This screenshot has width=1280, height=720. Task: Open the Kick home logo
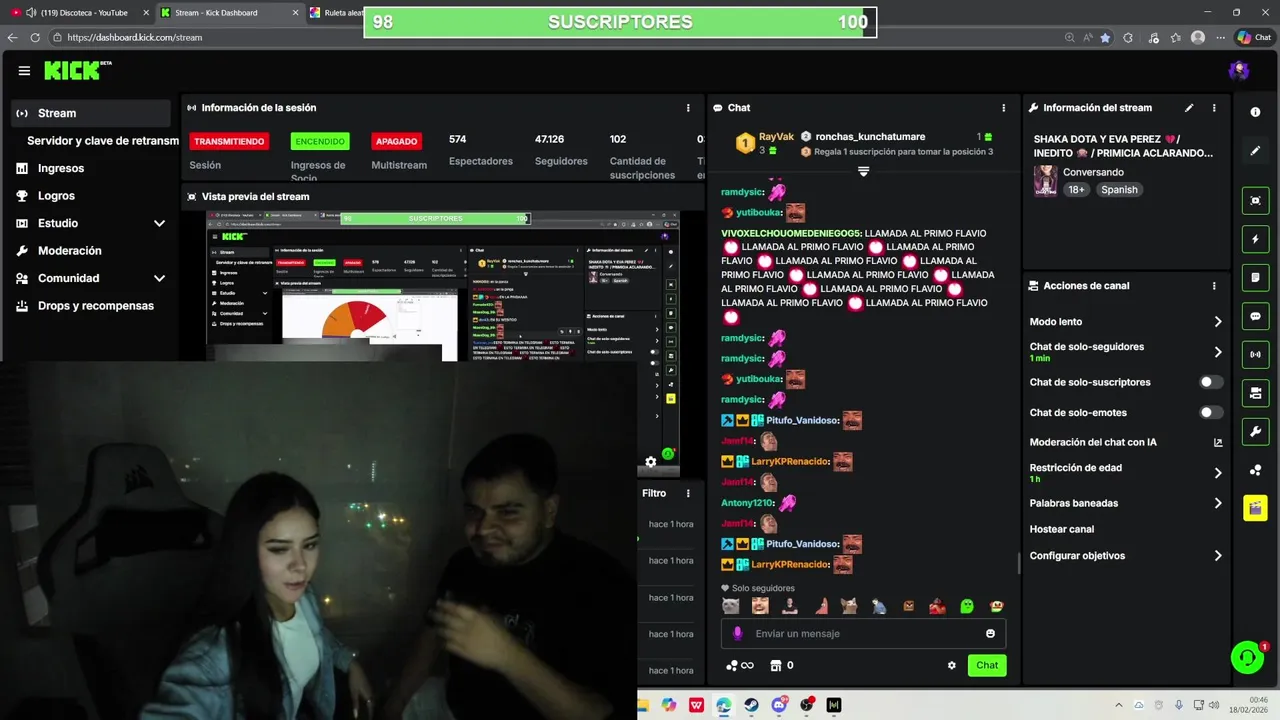pos(77,70)
